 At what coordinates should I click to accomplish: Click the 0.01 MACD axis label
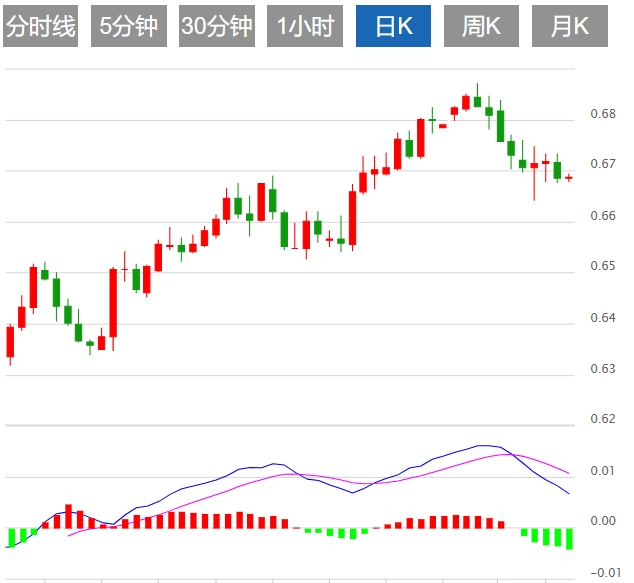(603, 471)
